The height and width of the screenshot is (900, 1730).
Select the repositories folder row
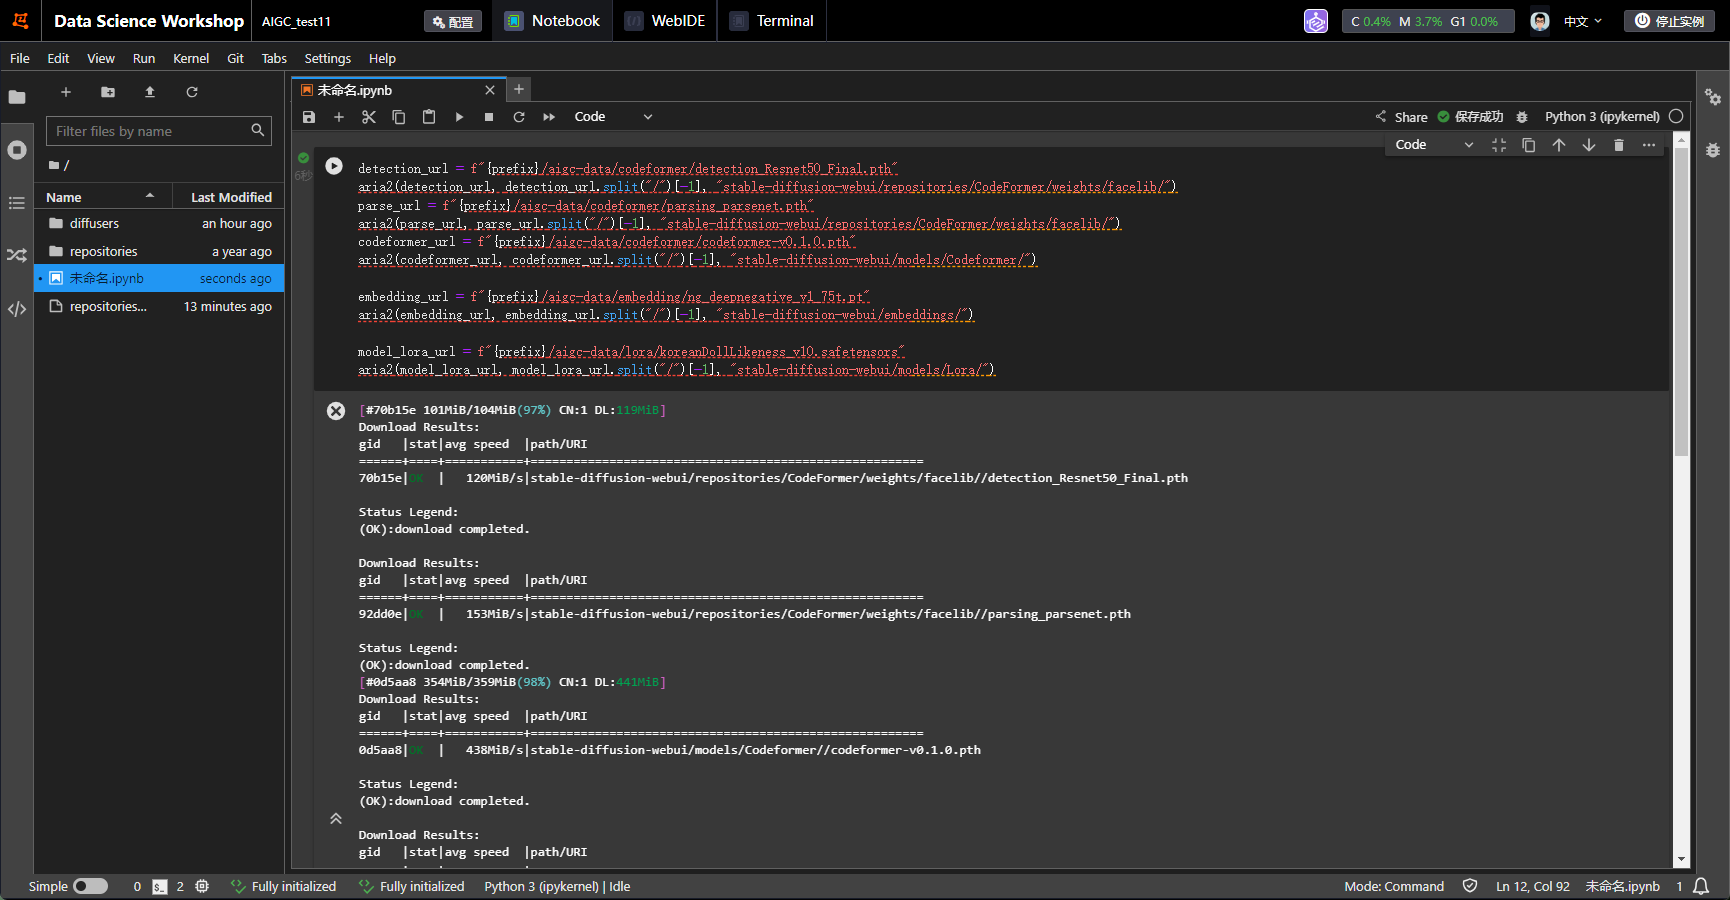pyautogui.click(x=160, y=251)
